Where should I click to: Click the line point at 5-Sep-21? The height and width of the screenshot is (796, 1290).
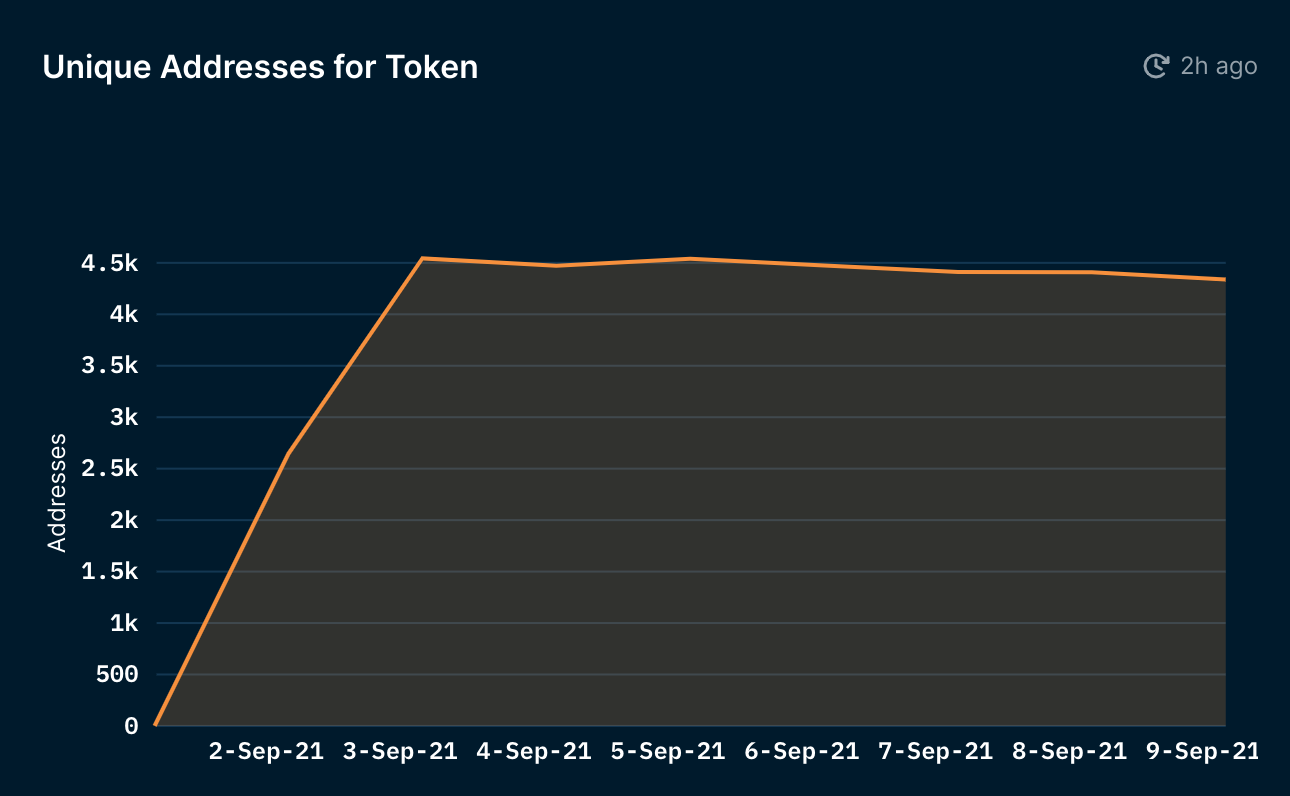pyautogui.click(x=690, y=259)
